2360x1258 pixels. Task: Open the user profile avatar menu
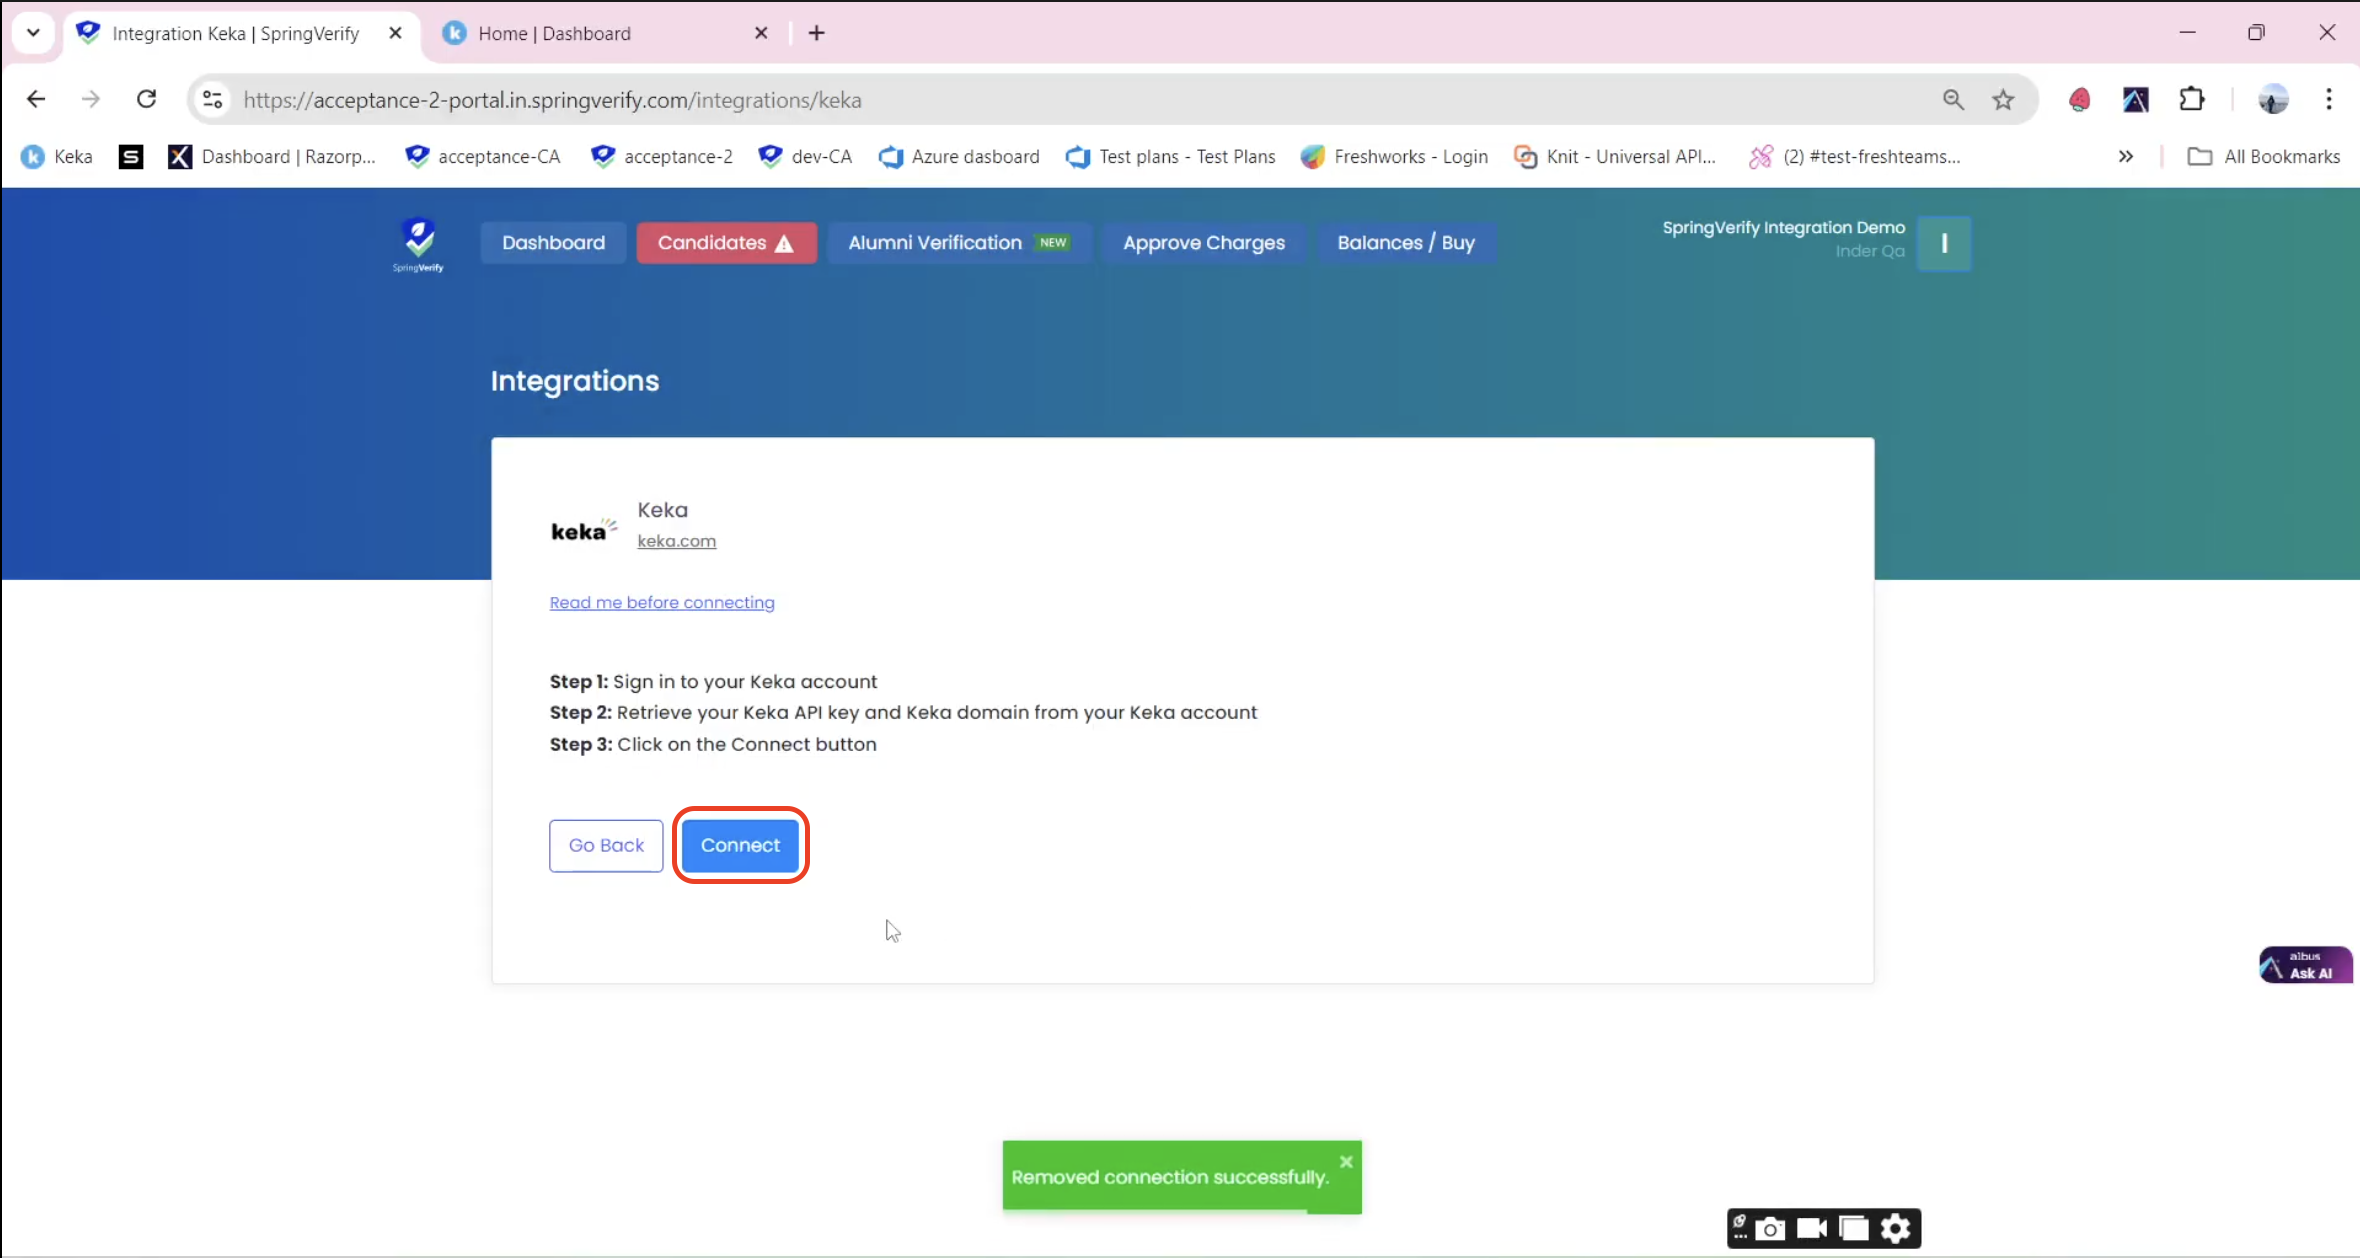2273,99
